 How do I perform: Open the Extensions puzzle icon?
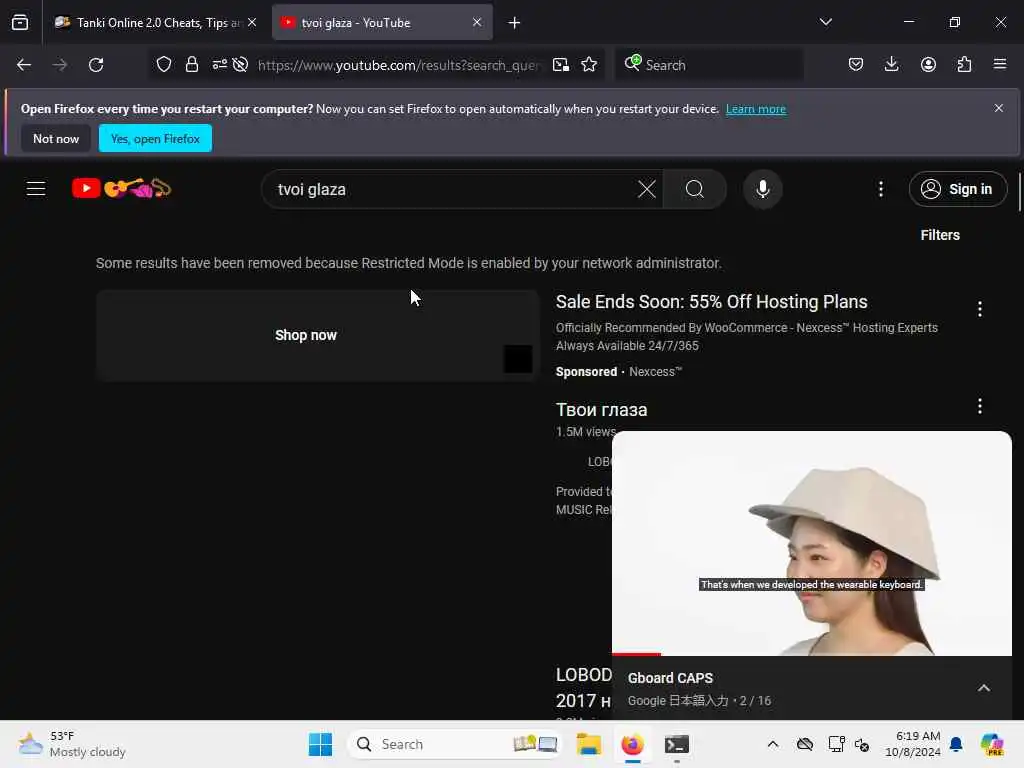[964, 65]
